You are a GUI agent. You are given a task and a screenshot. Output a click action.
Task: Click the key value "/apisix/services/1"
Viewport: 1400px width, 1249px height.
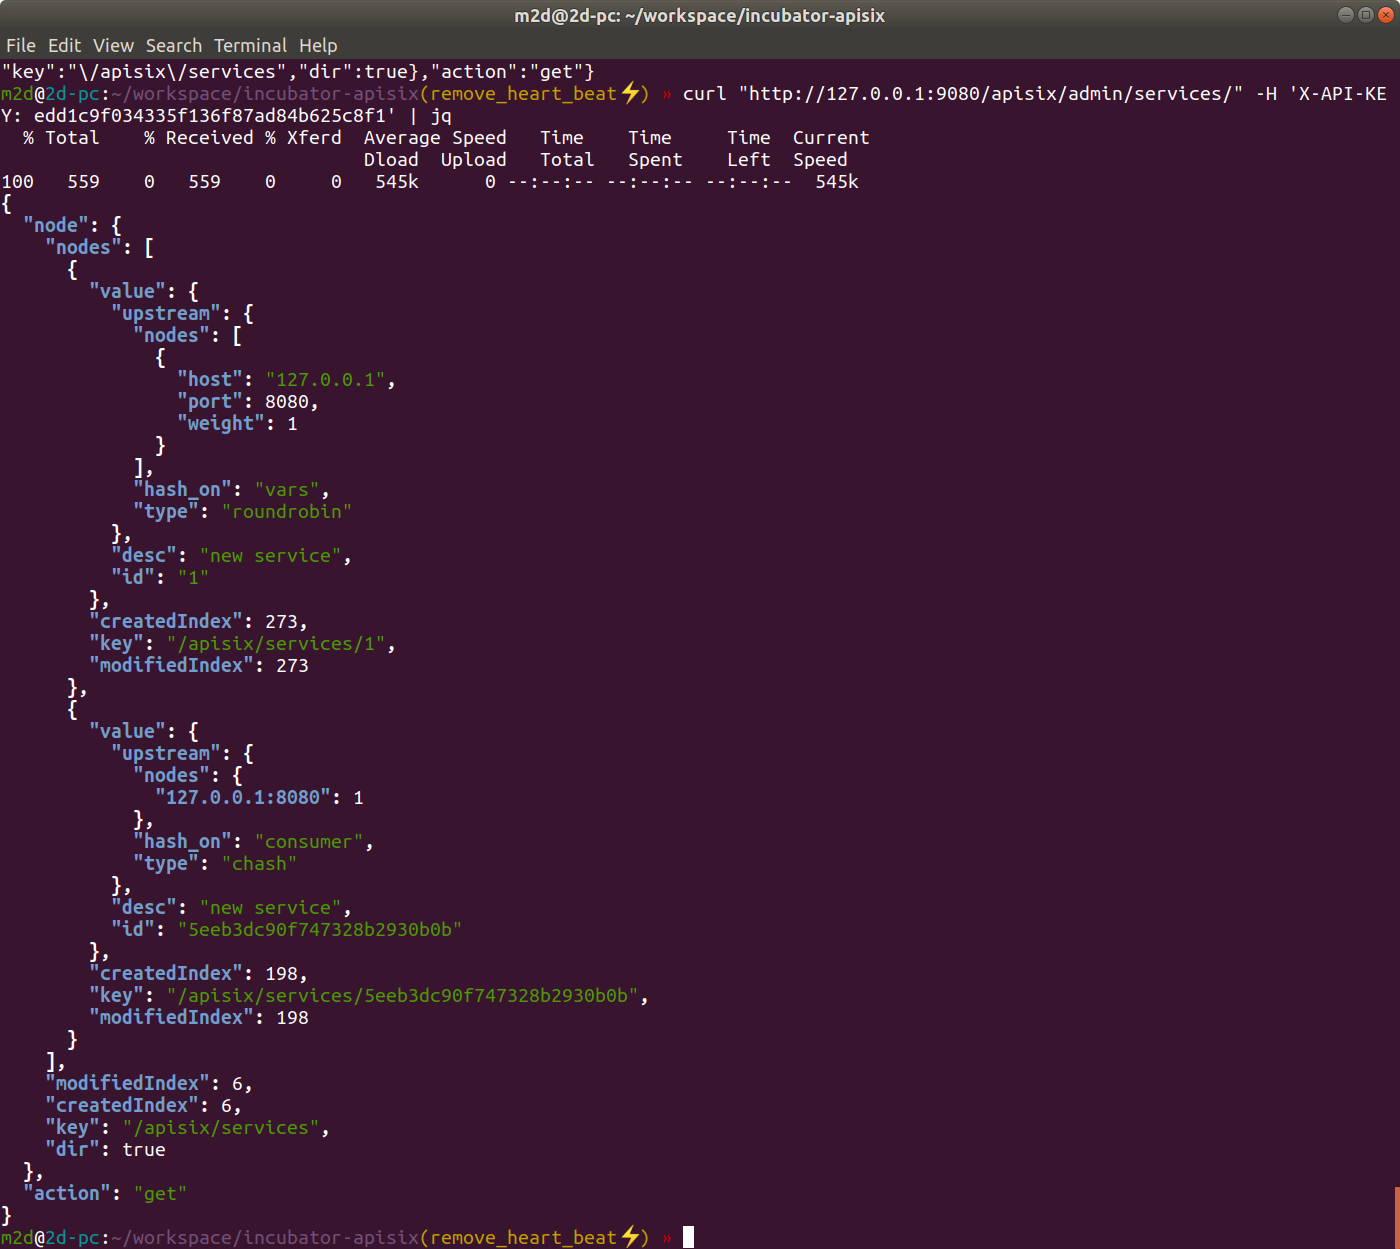(276, 643)
